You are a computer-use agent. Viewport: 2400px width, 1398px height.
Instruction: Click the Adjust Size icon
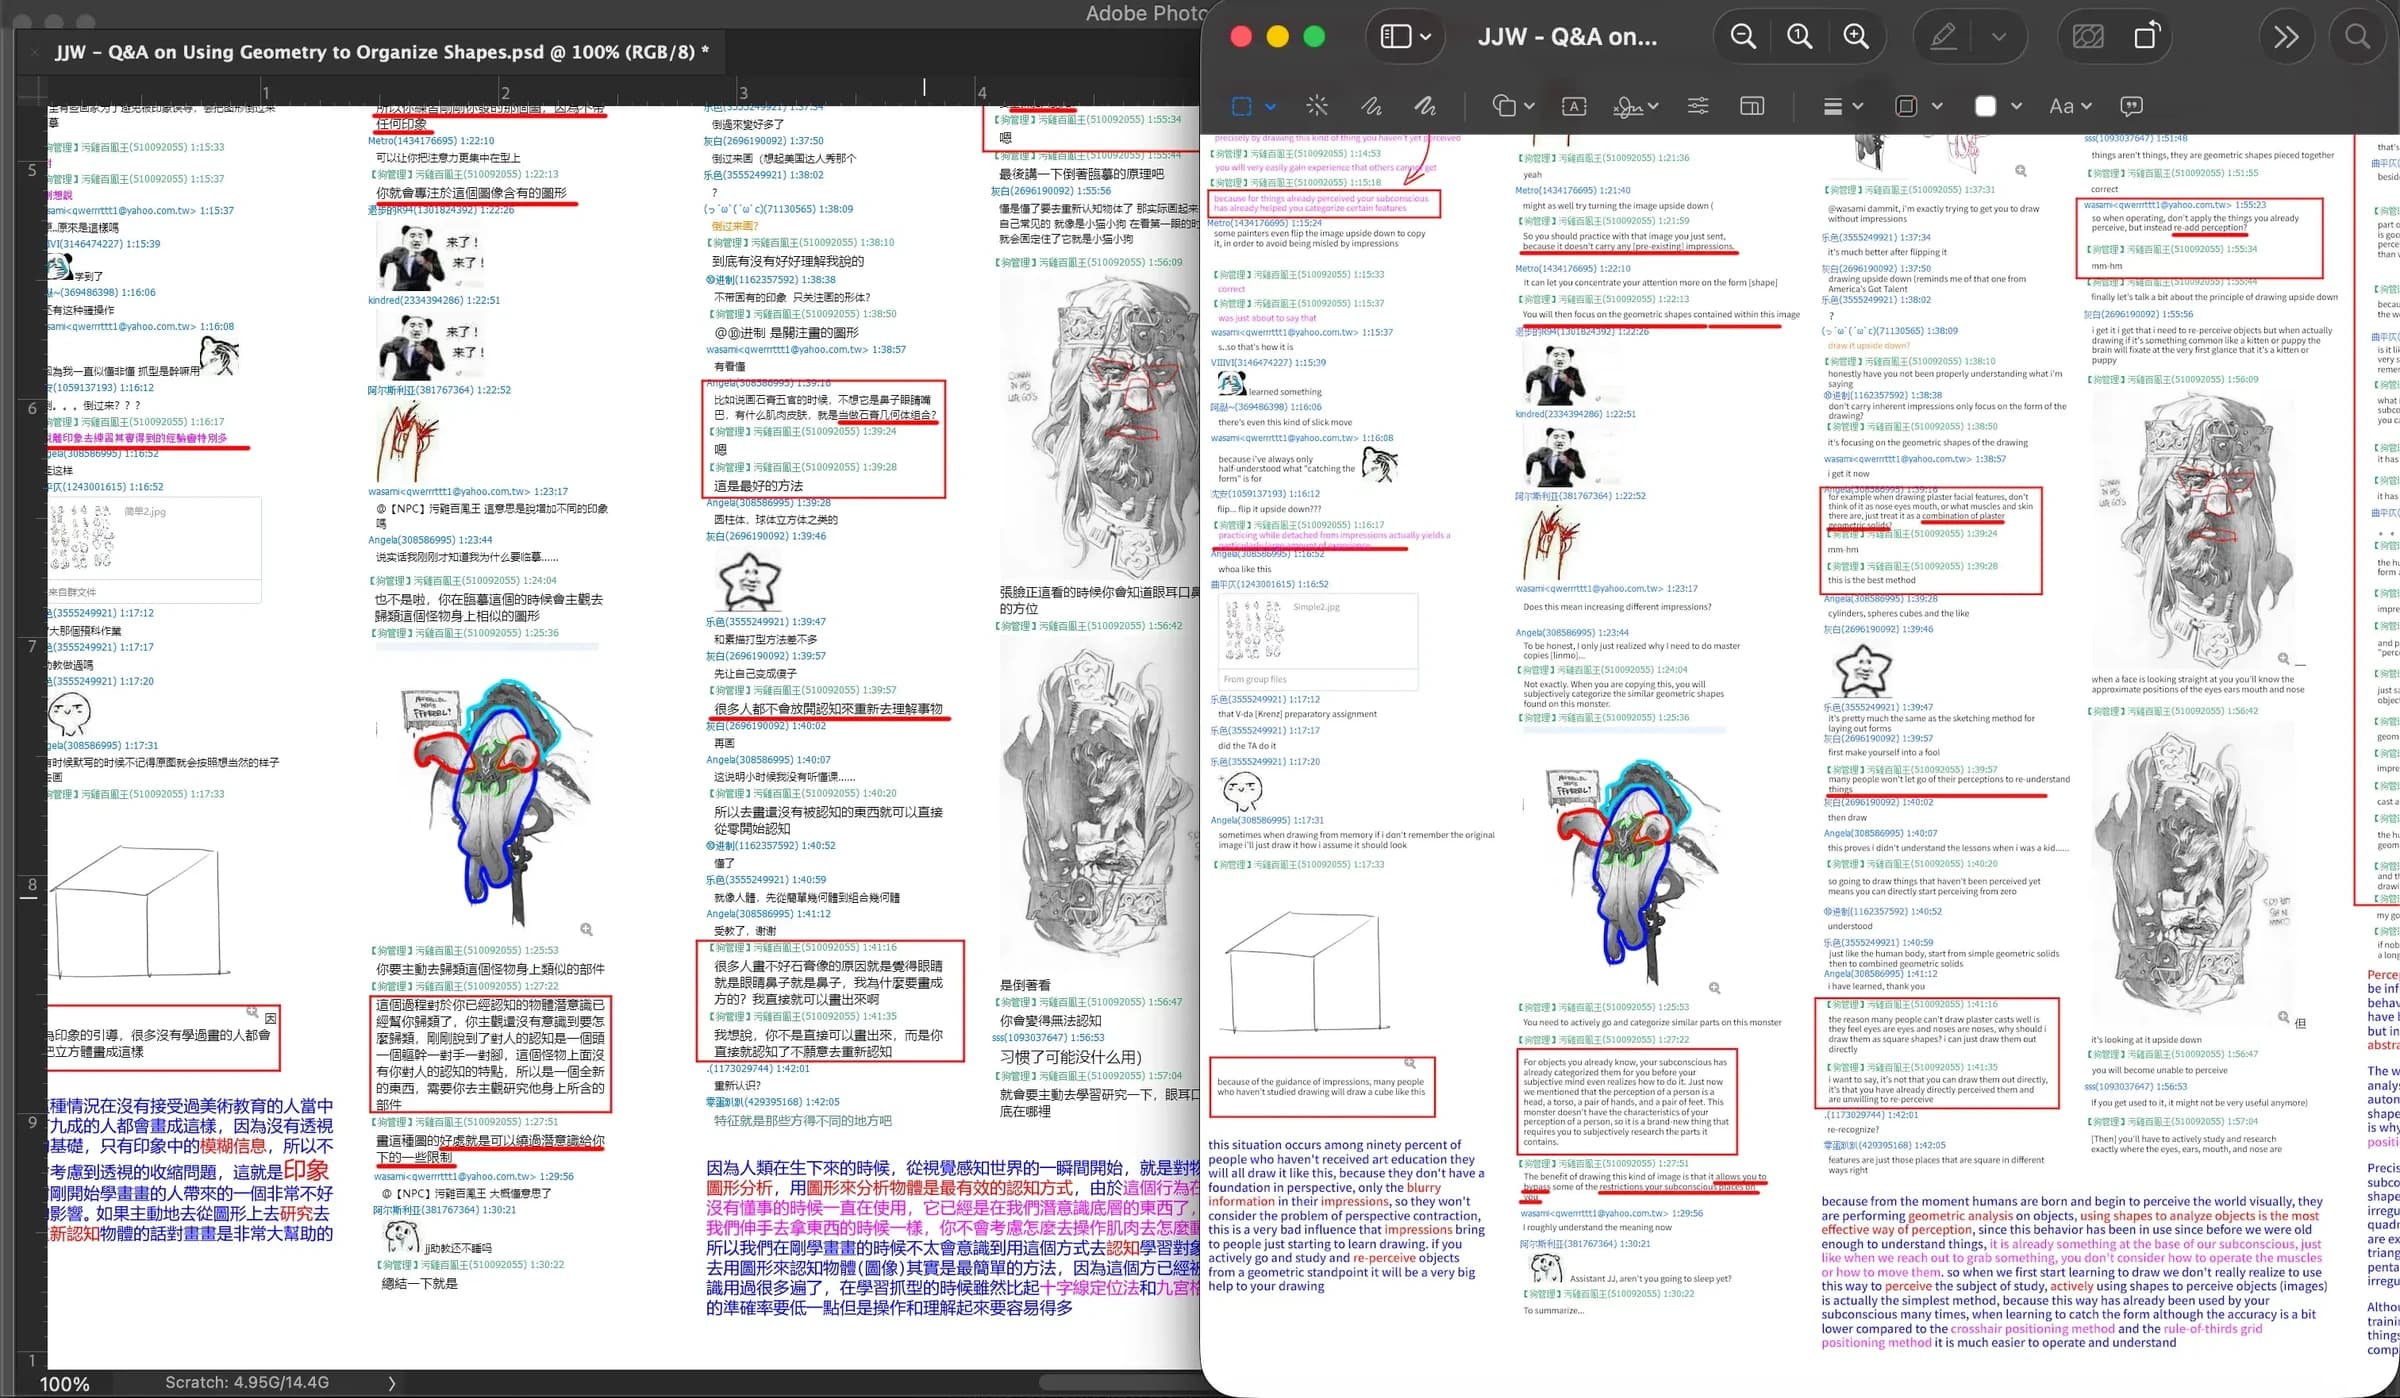pos(1752,106)
